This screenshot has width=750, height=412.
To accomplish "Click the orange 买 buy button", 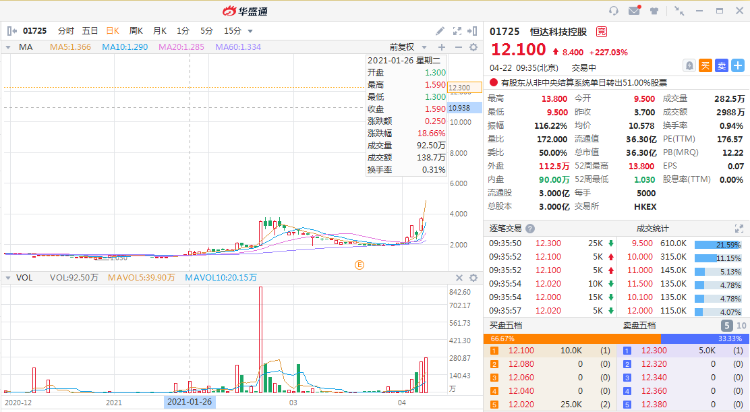I will (706, 66).
